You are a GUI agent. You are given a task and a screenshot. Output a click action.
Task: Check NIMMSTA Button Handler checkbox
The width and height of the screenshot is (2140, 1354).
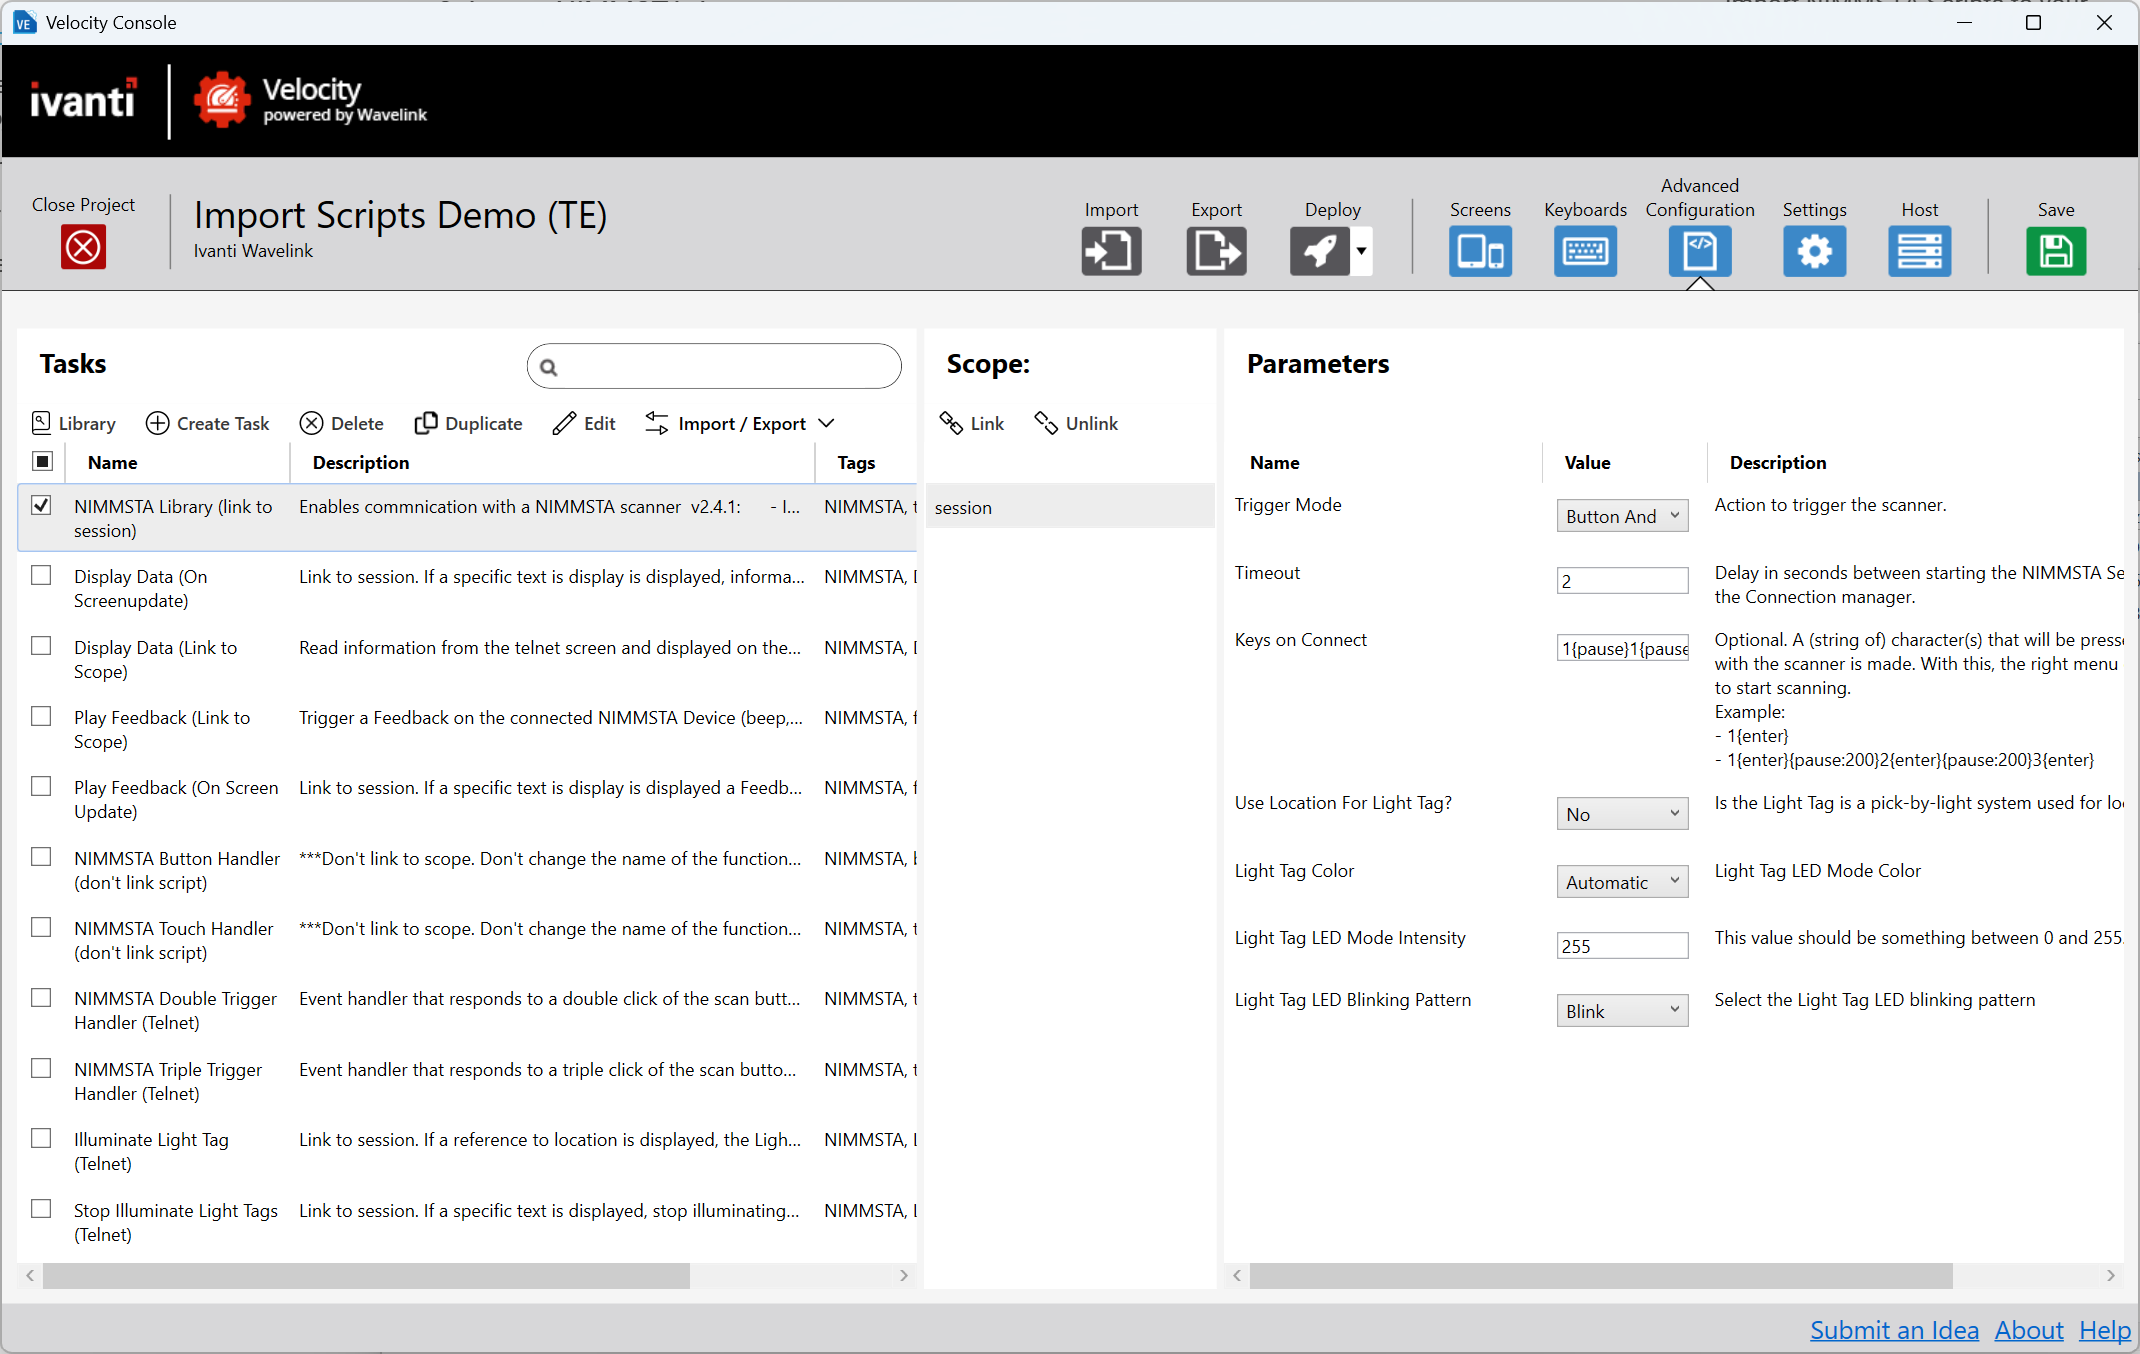coord(41,857)
